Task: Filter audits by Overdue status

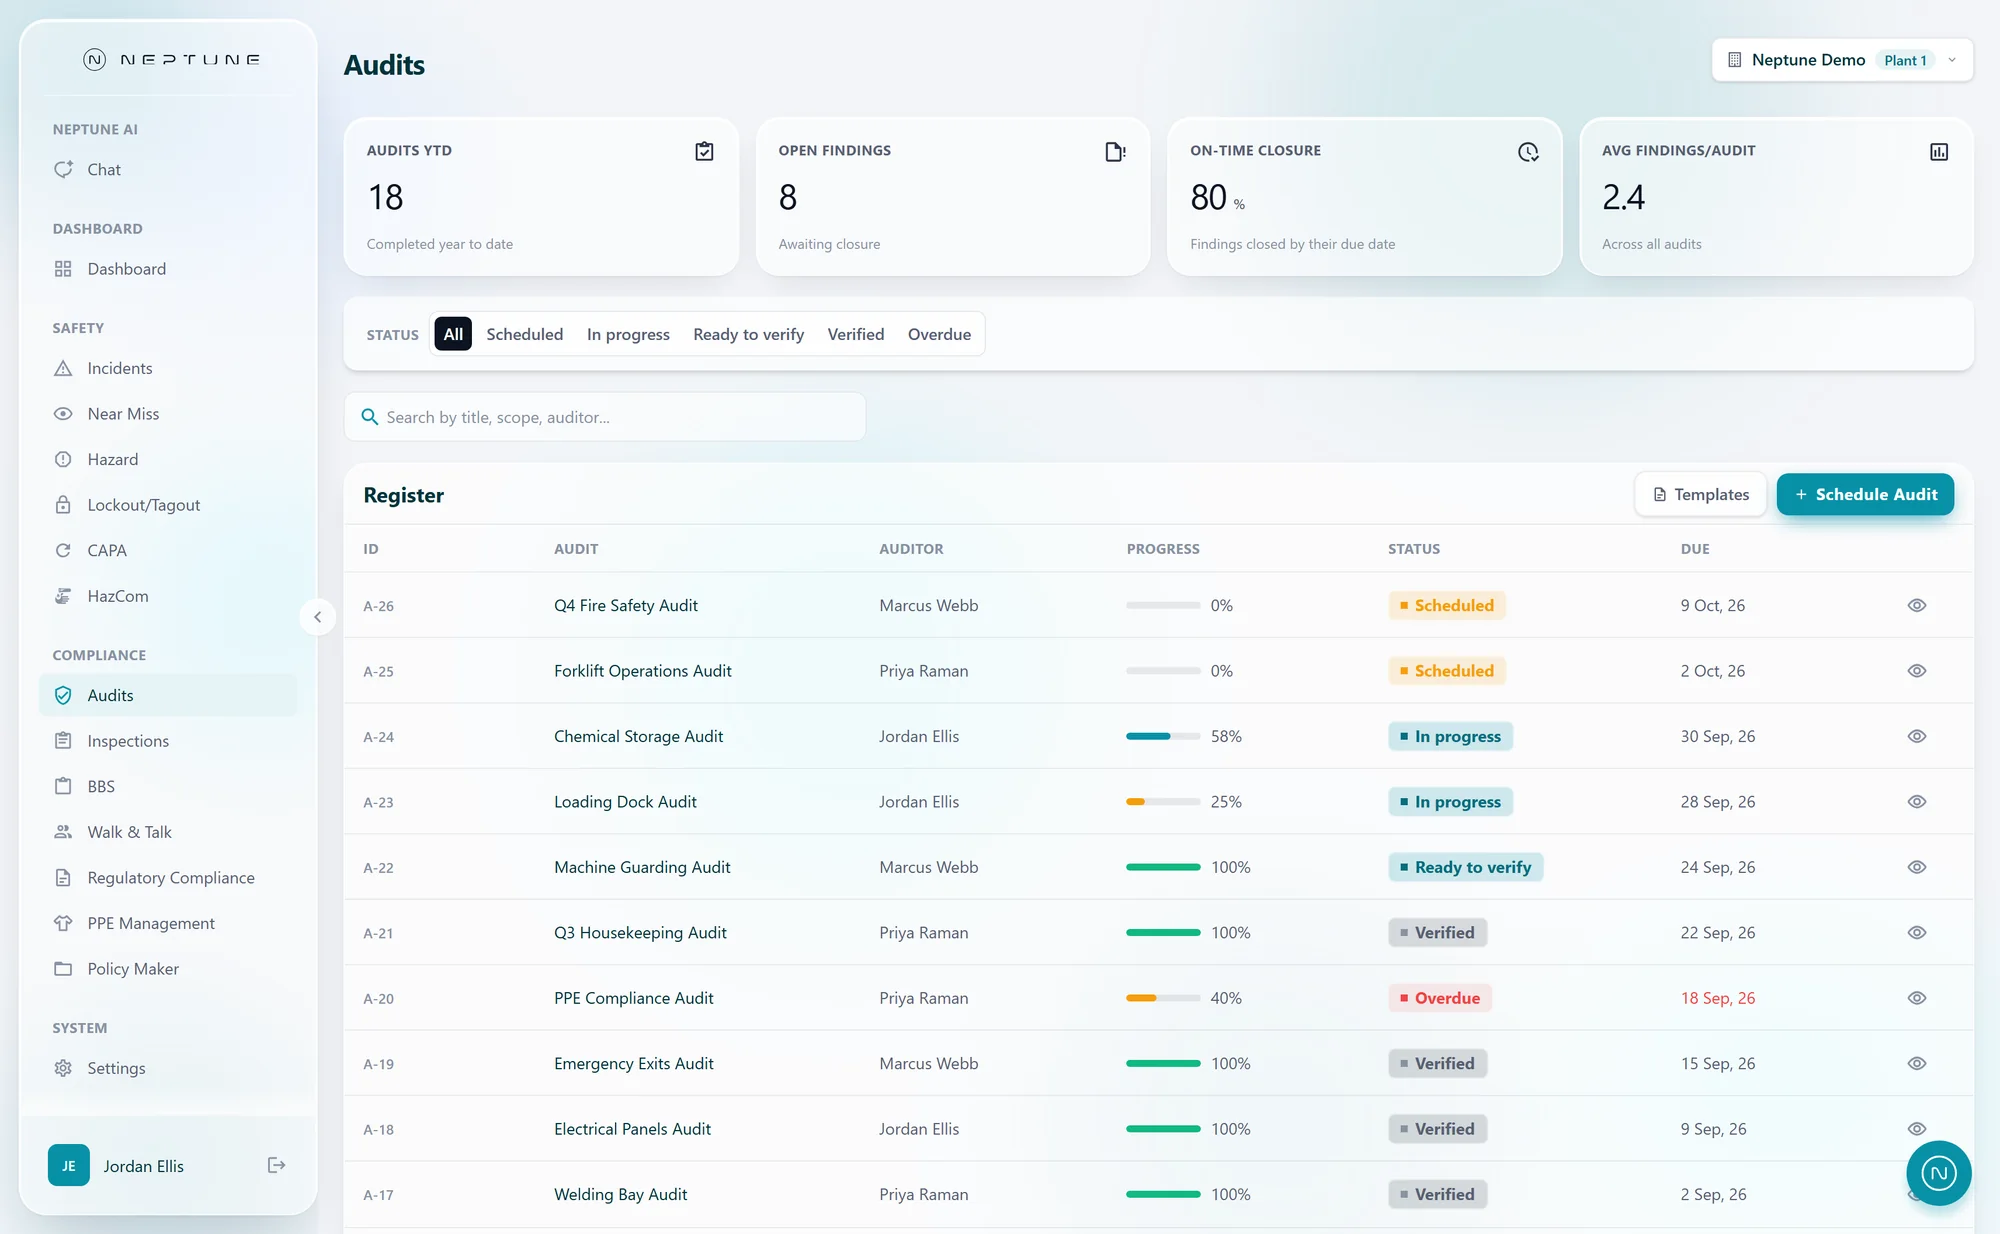Action: 939,334
